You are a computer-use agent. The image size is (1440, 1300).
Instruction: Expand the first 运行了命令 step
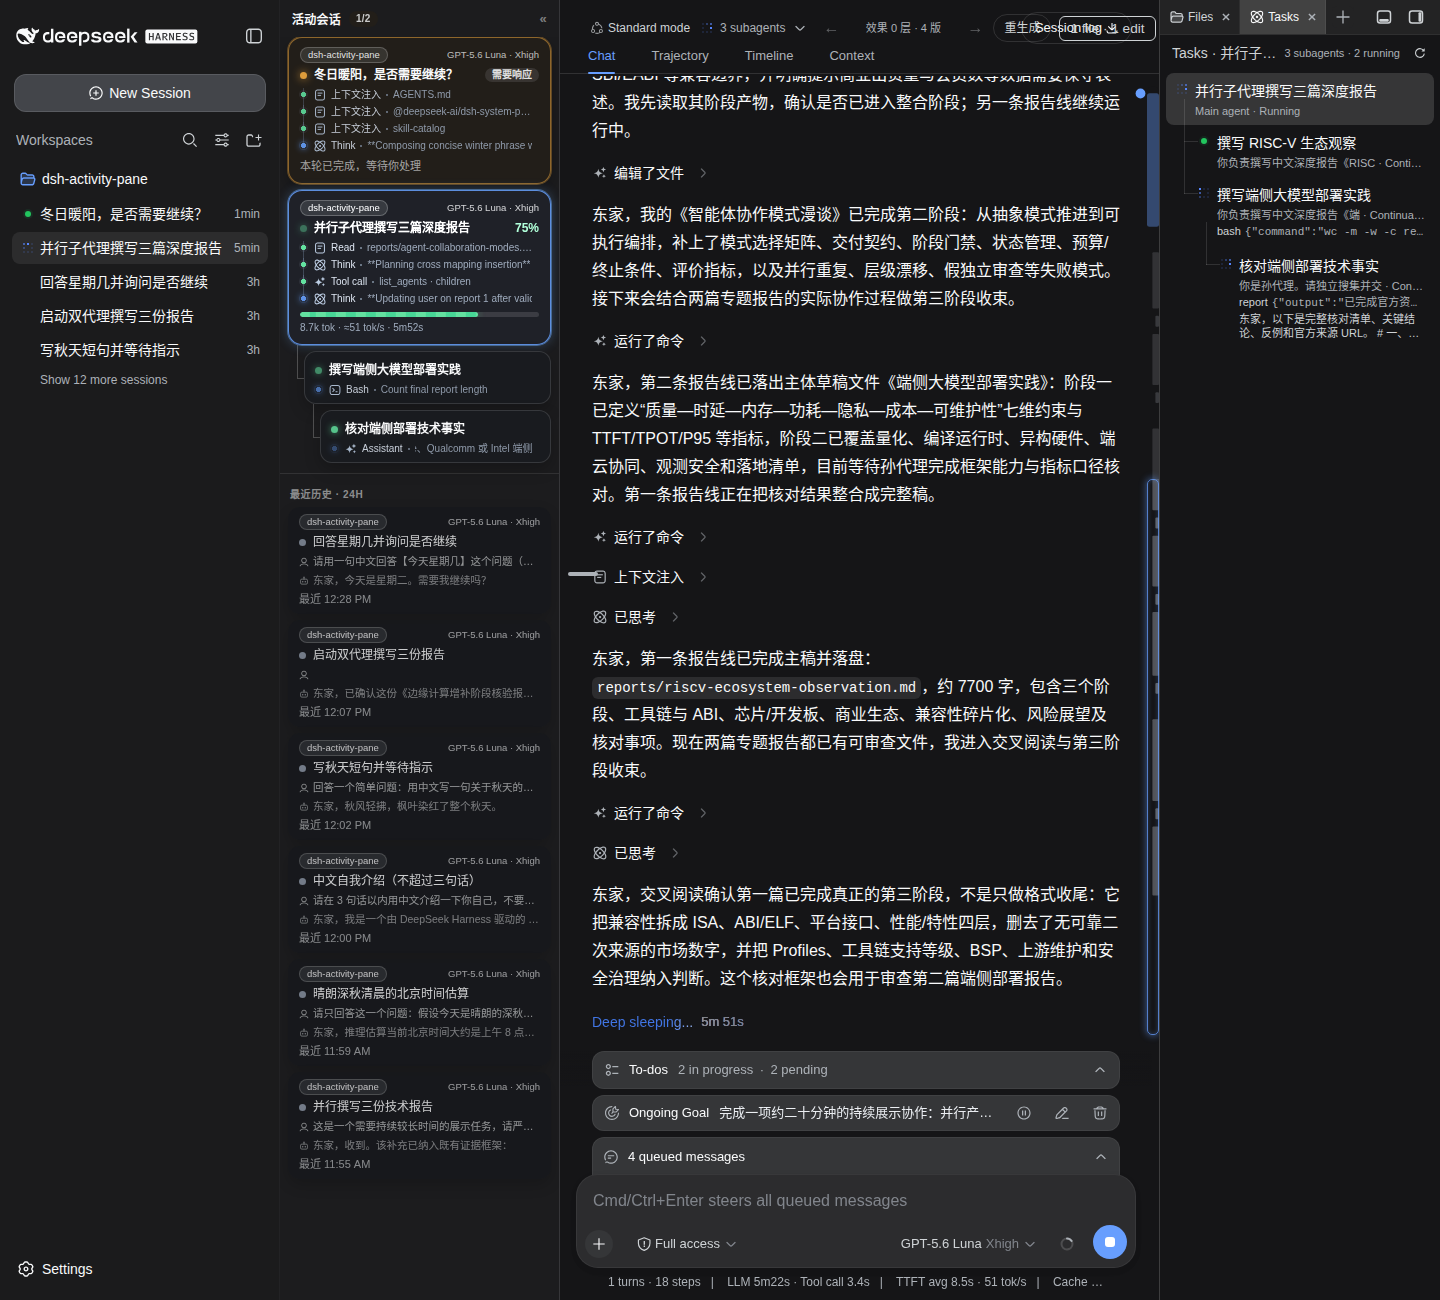pyautogui.click(x=650, y=341)
